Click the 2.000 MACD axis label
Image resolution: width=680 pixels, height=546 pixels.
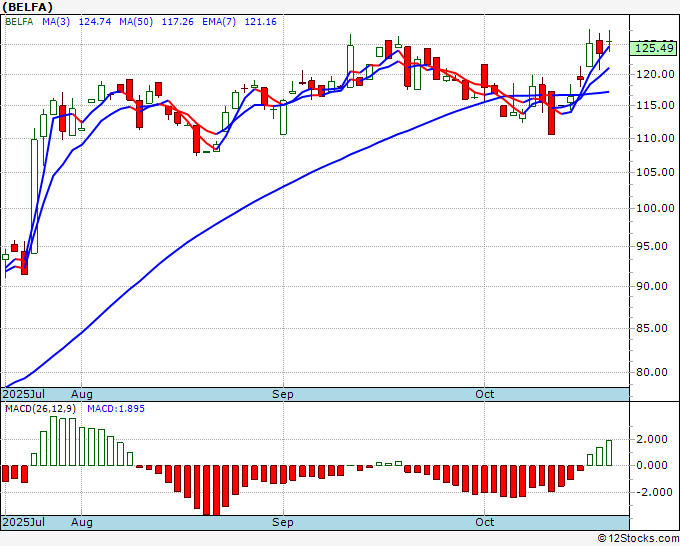pyautogui.click(x=651, y=439)
